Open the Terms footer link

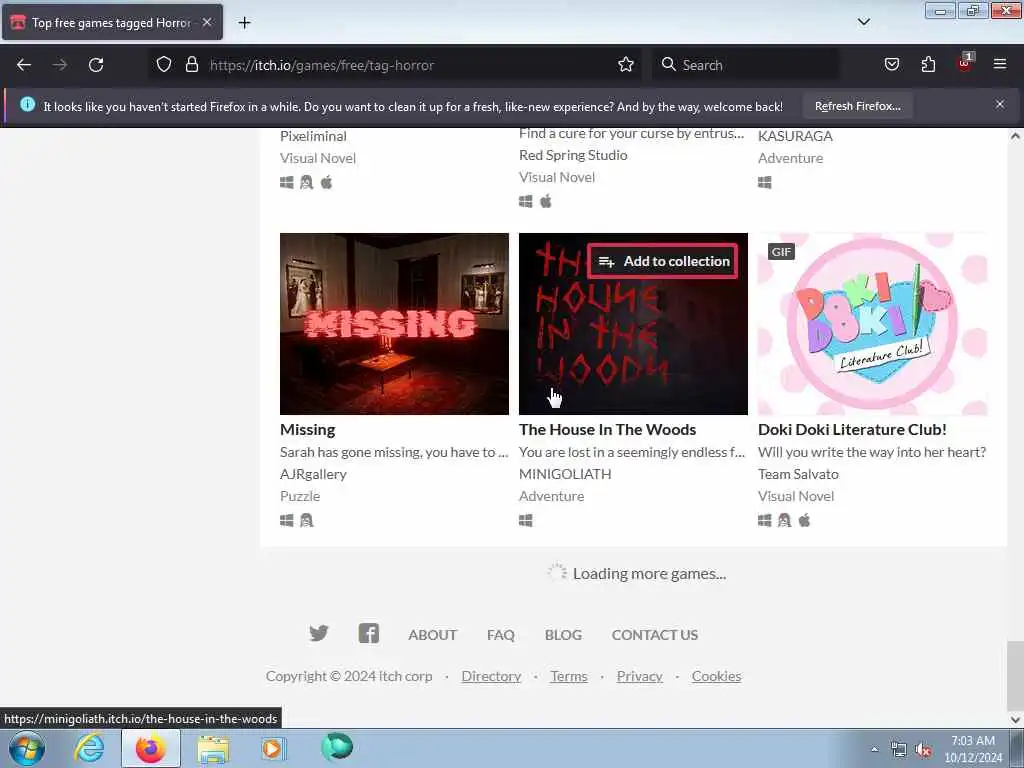(569, 677)
